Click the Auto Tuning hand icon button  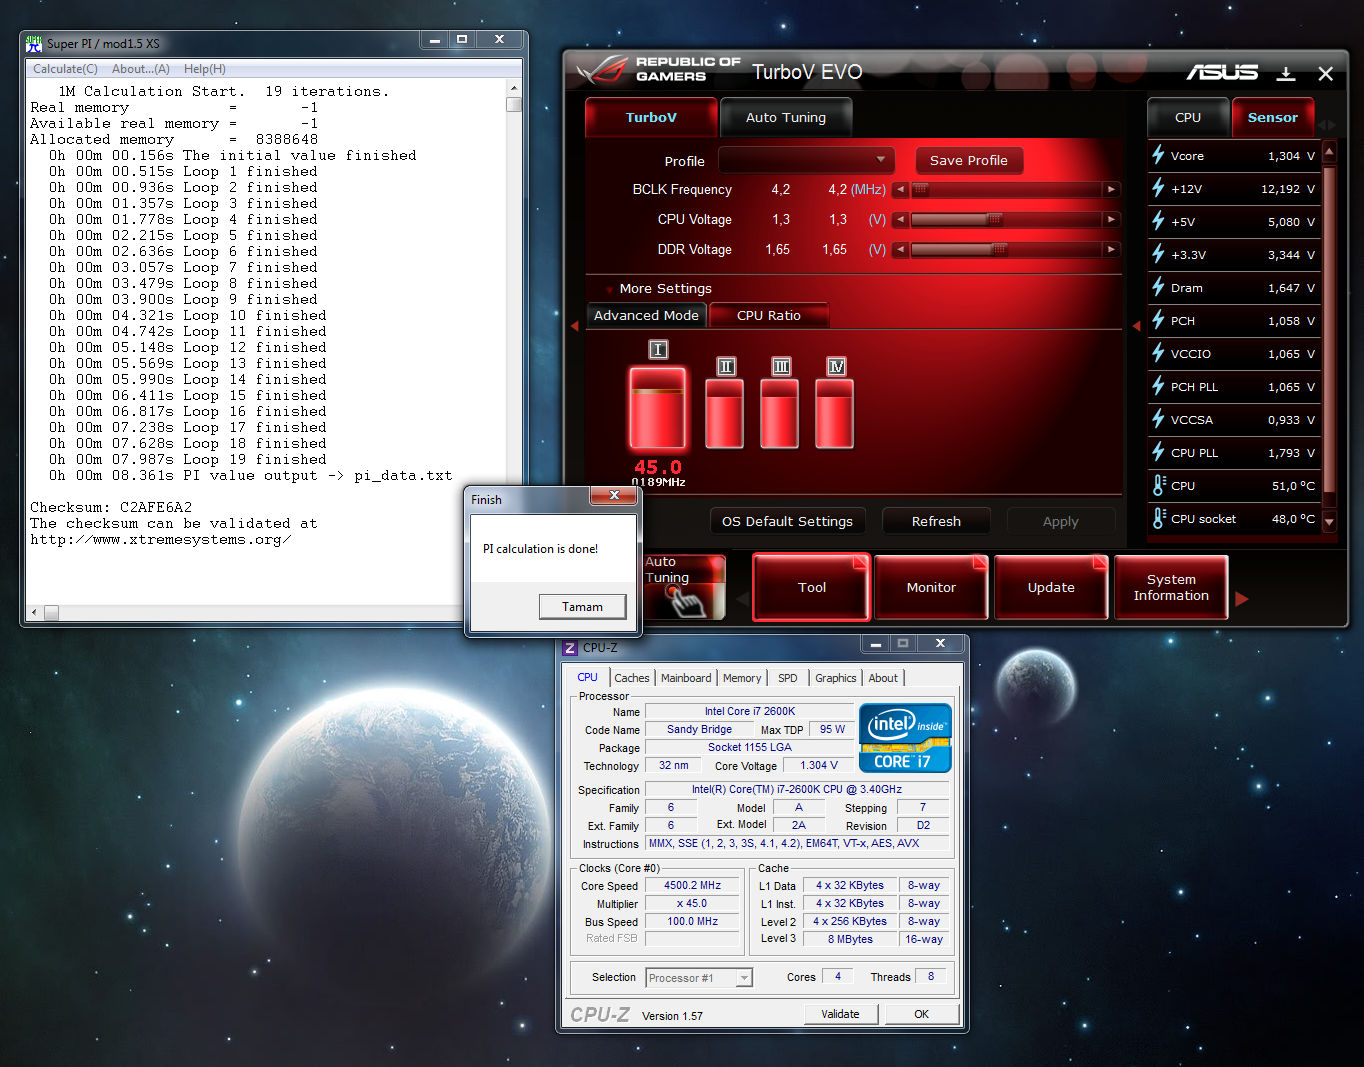click(x=684, y=587)
